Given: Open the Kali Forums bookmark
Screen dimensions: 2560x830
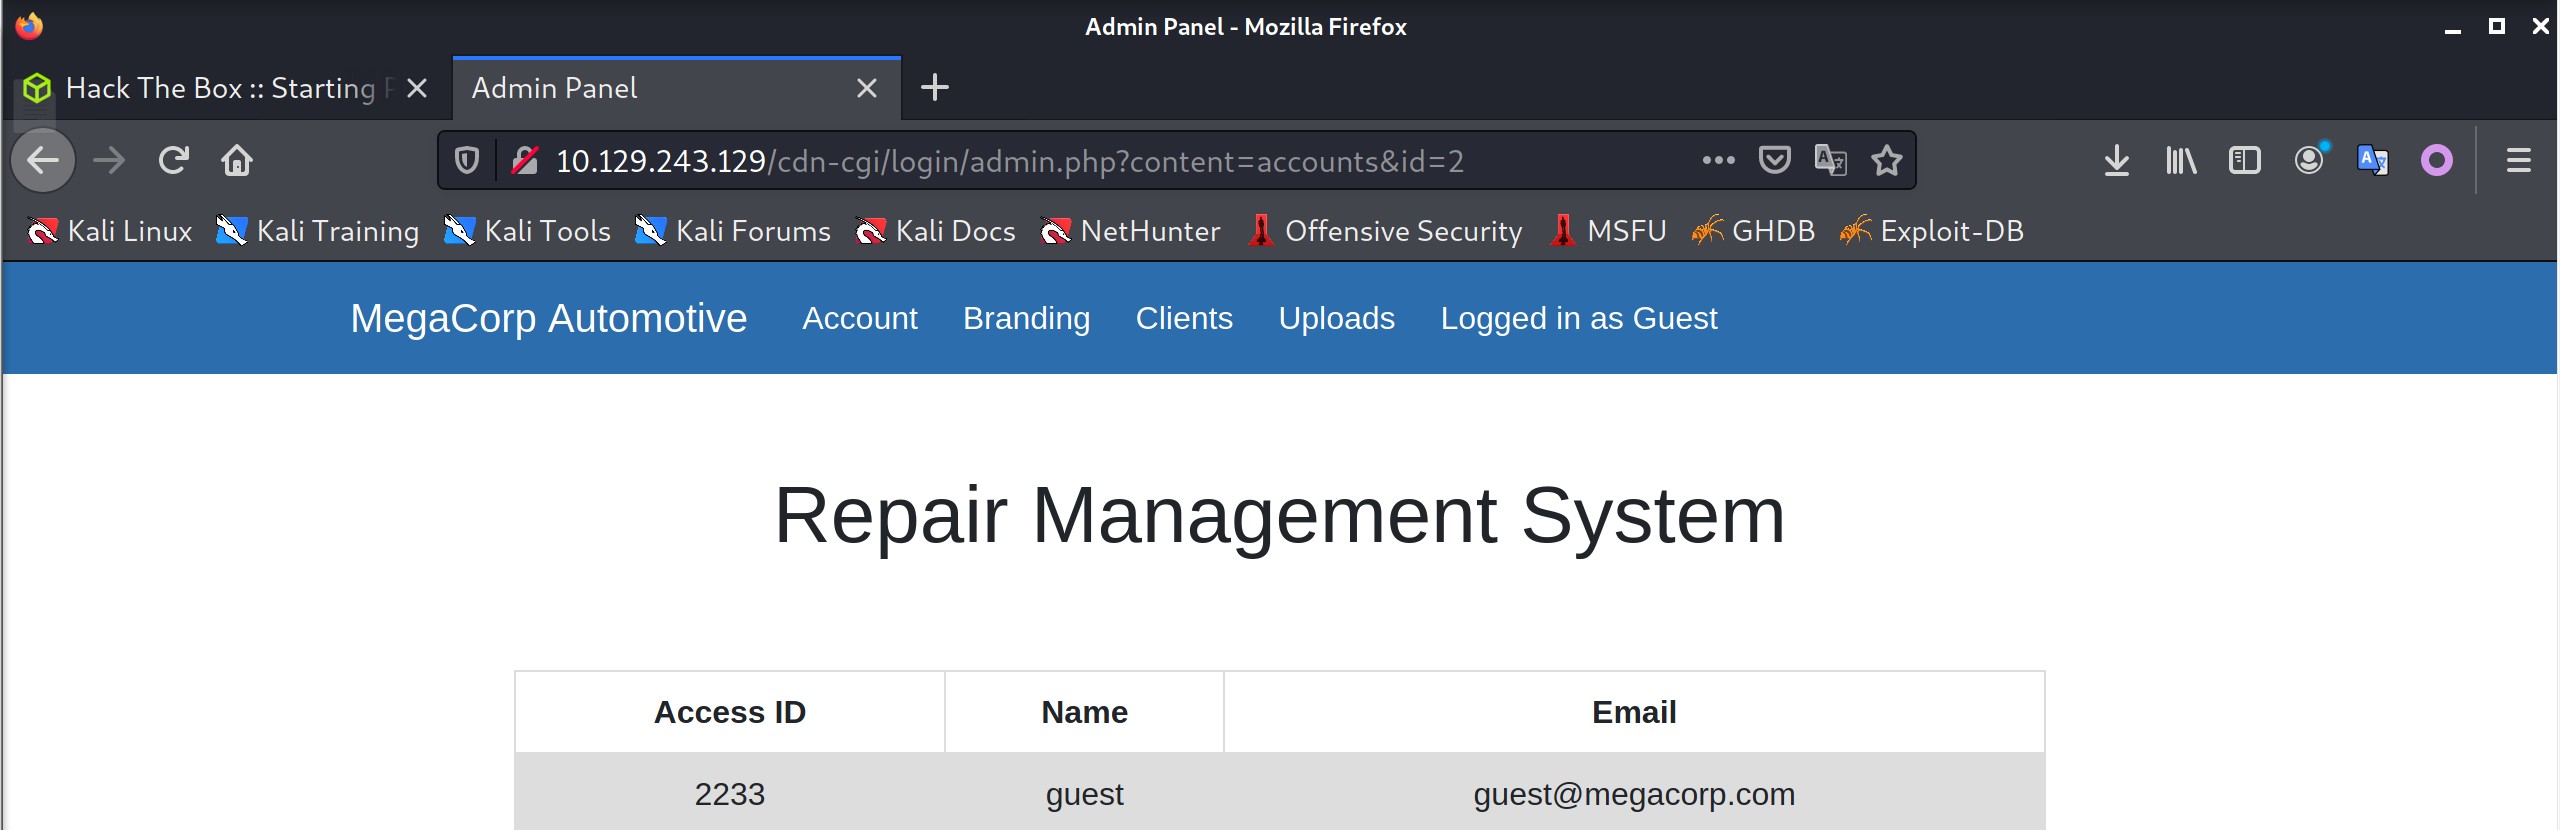Looking at the screenshot, I should [x=733, y=231].
